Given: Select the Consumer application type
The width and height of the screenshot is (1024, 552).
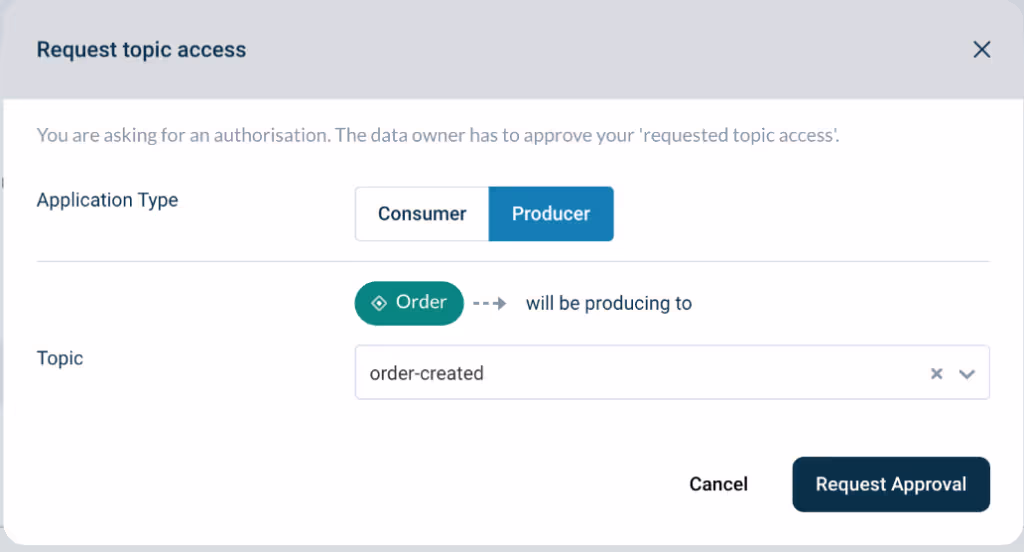Looking at the screenshot, I should pos(422,214).
